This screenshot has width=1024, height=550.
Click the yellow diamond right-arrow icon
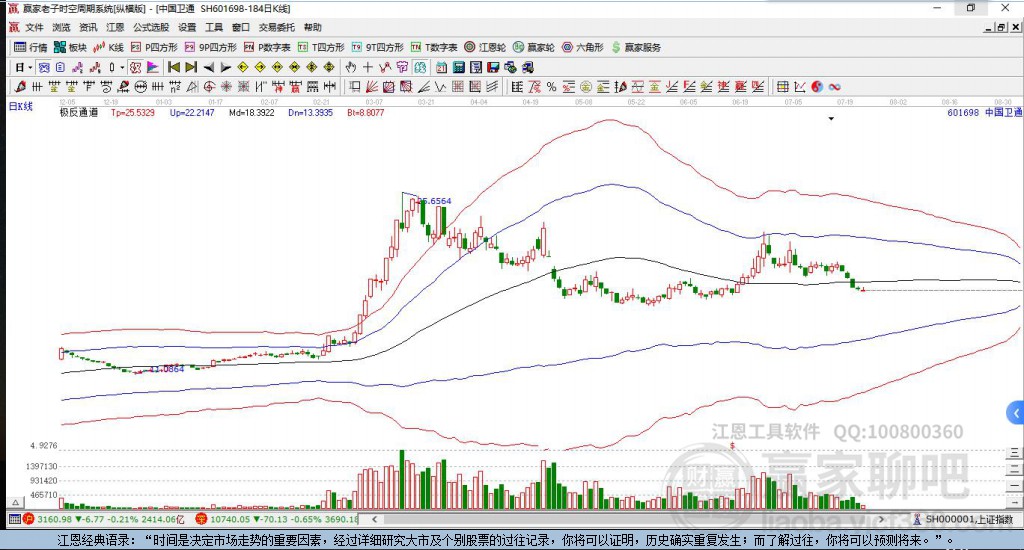tap(260, 67)
